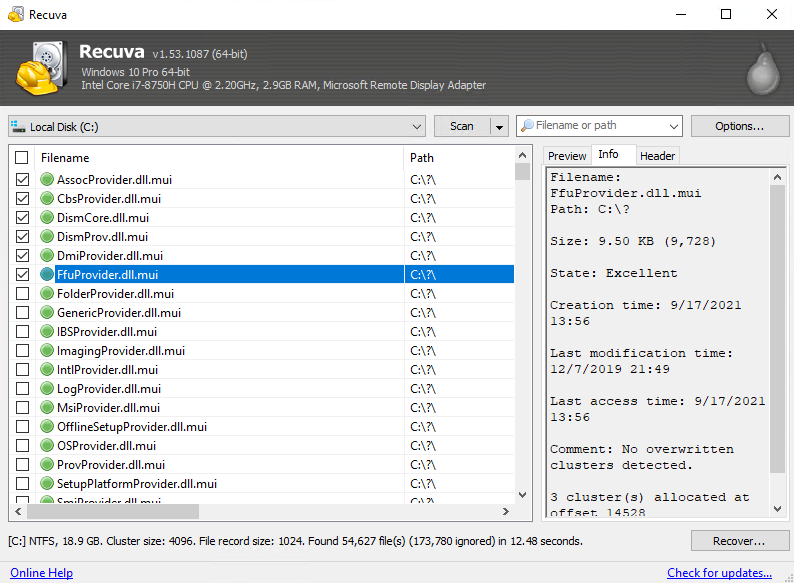Click the Piriform pear logo in header
This screenshot has height=583, width=794.
(x=764, y=69)
